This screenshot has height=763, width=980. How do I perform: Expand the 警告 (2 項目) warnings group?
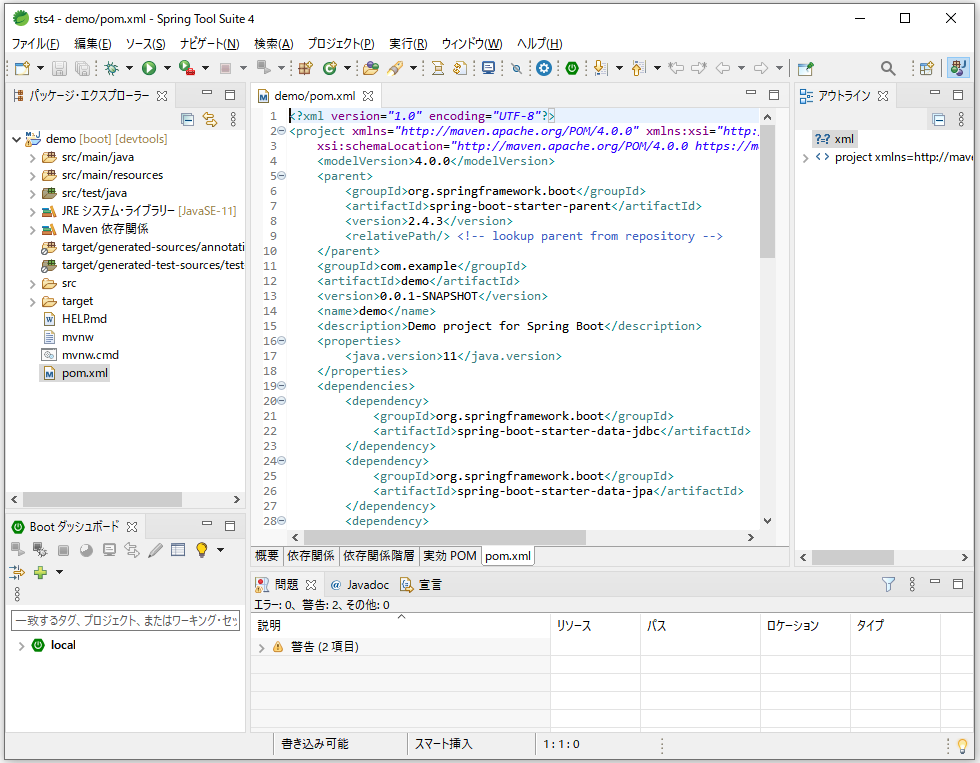[x=261, y=647]
